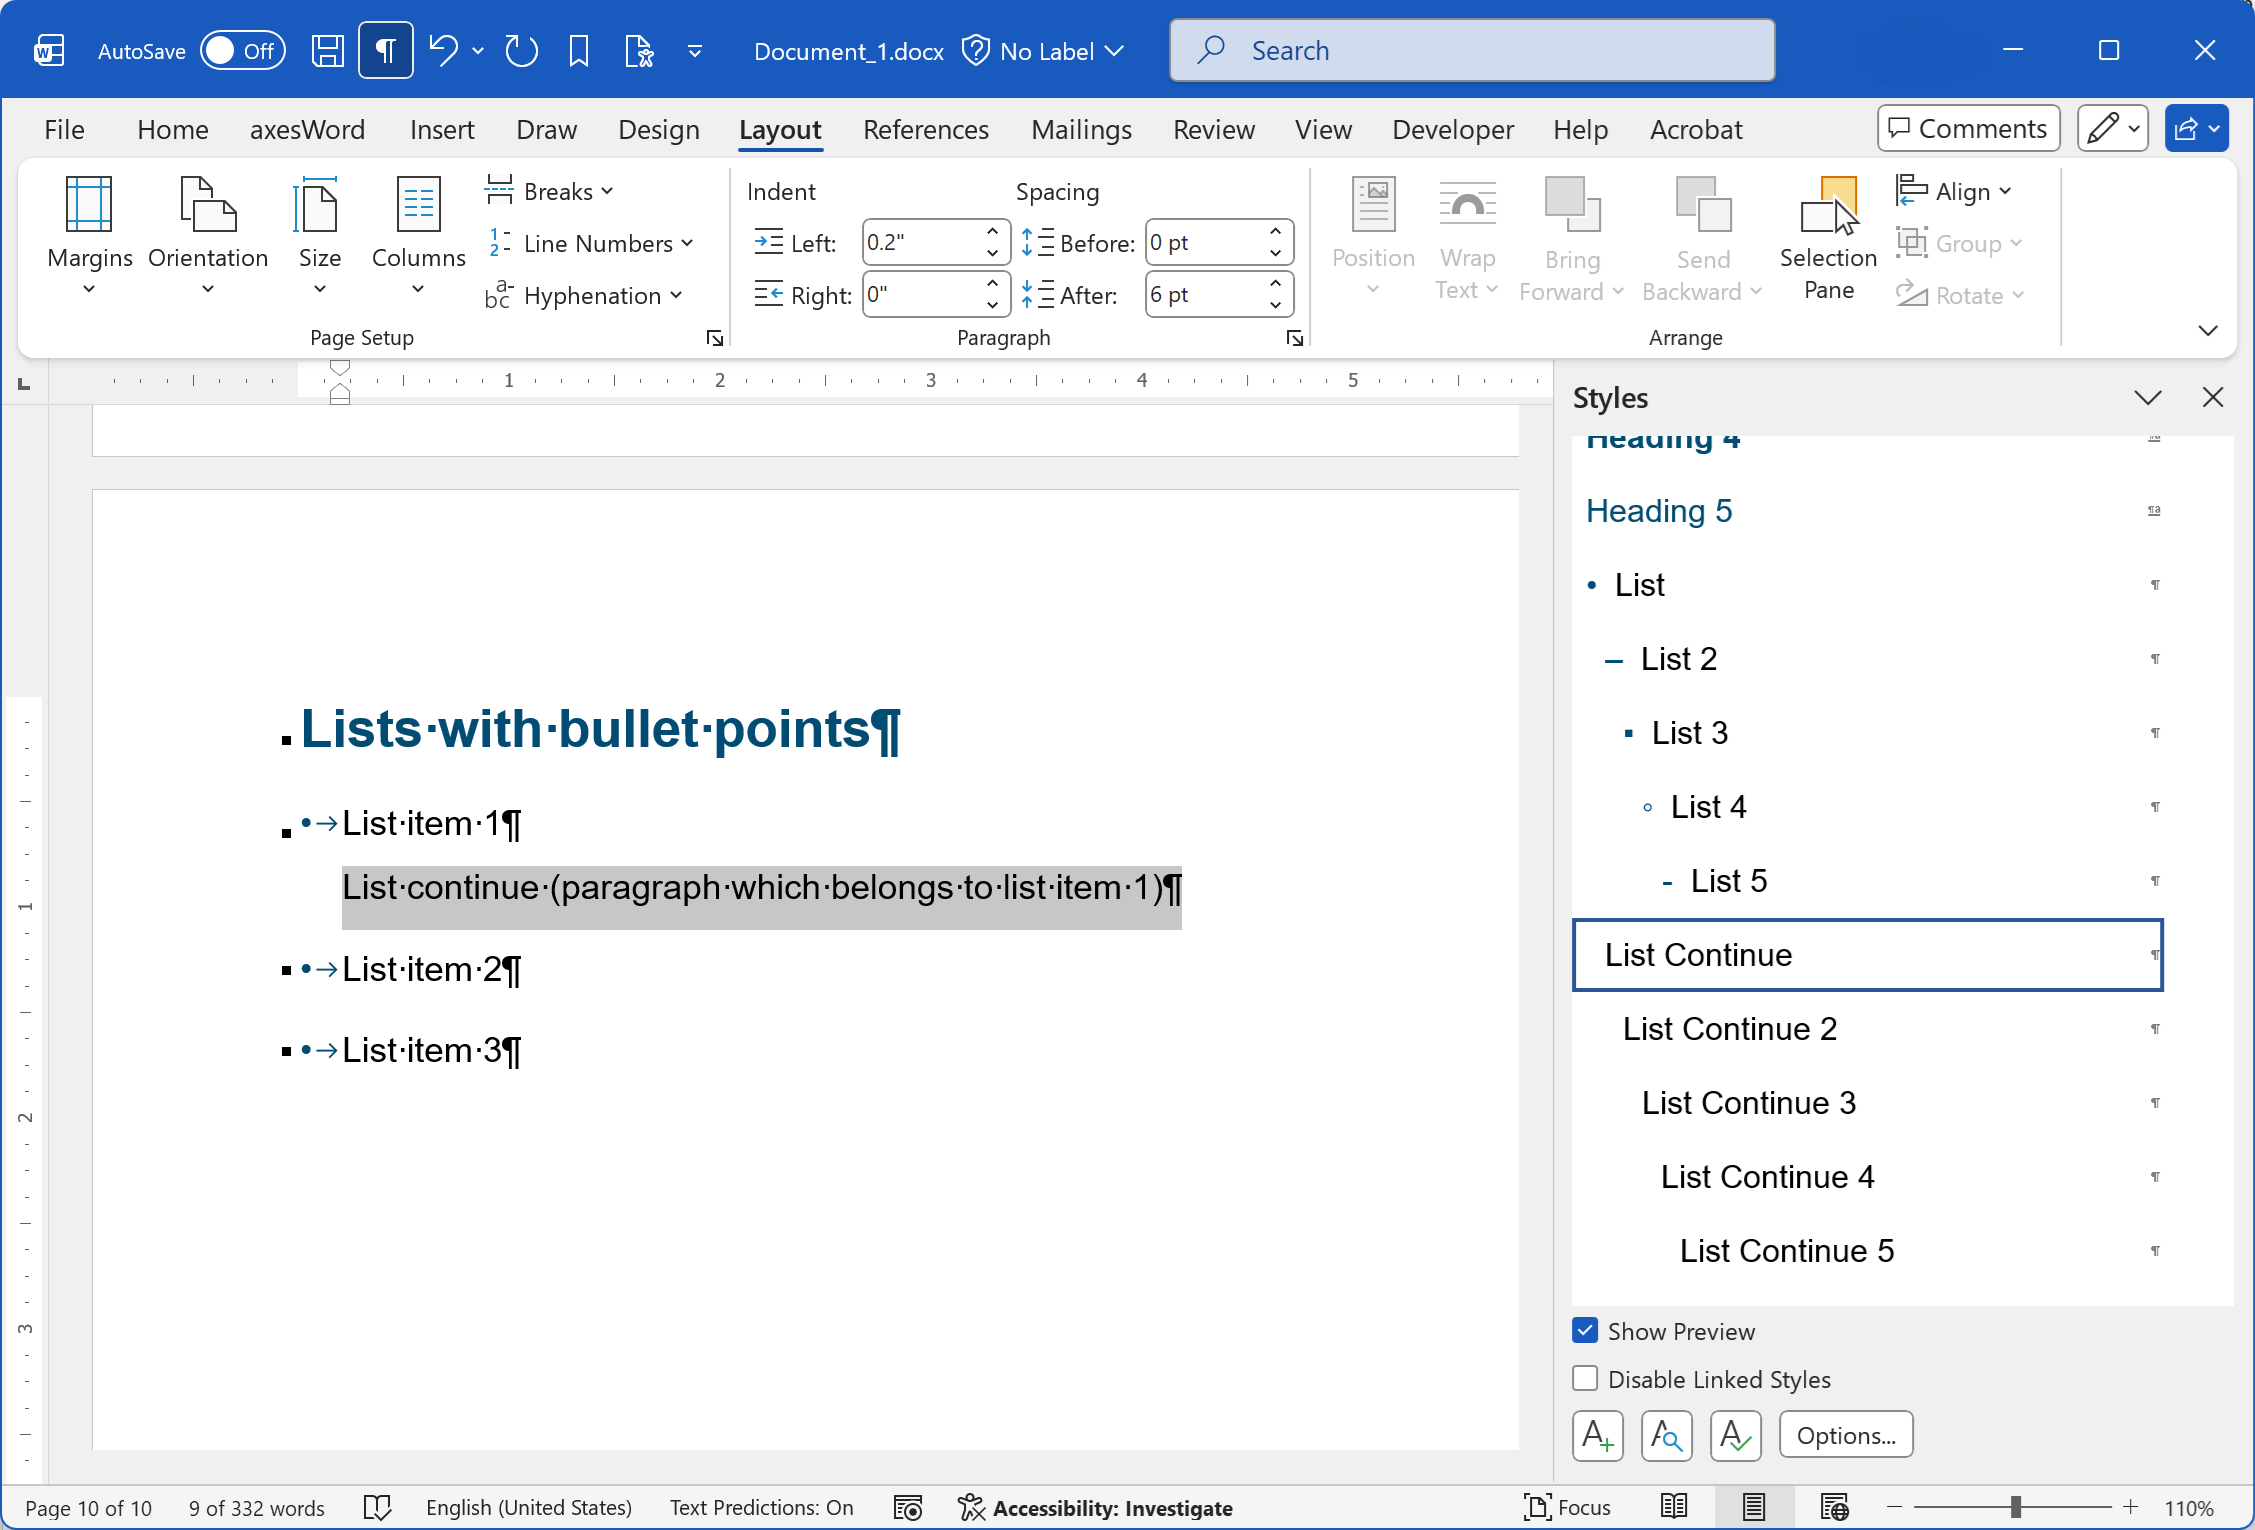Click Accessibility: Investigate in status bar
The height and width of the screenshot is (1530, 2255).
1095,1507
